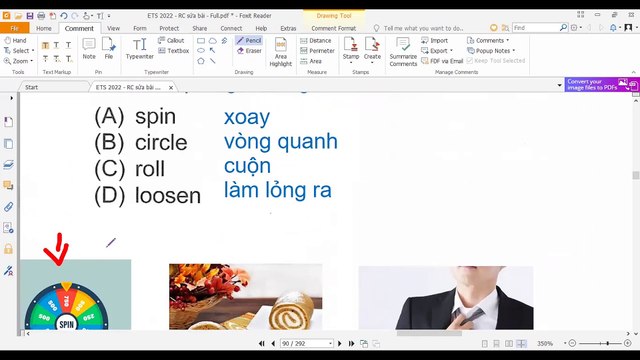The image size is (640, 360).
Task: Switch to facing pages view mode
Action: point(509,344)
